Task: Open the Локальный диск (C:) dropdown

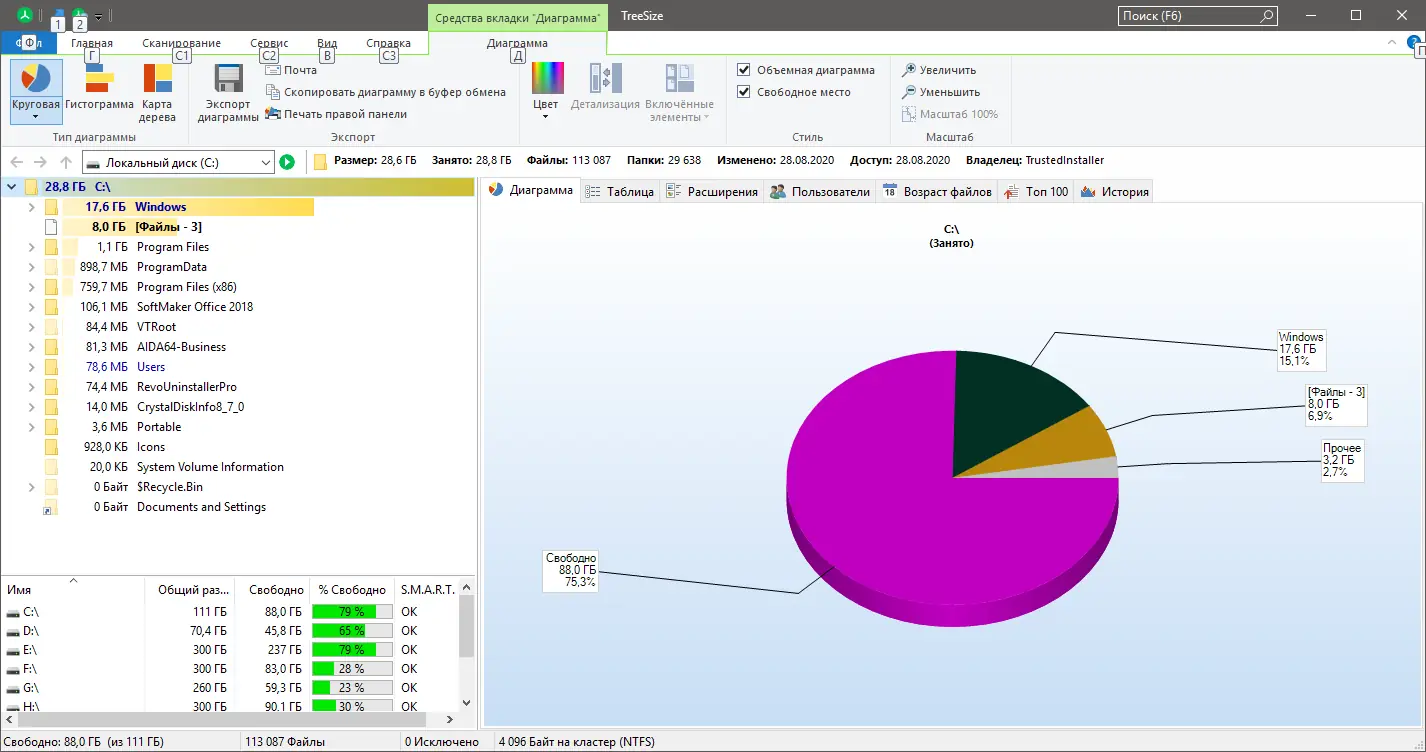Action: click(266, 161)
